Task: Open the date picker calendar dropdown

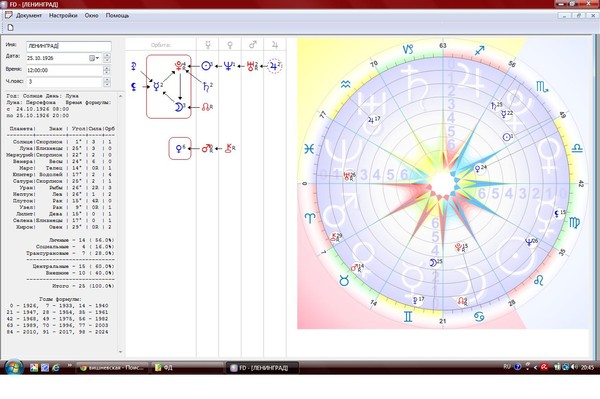Action: tap(94, 58)
